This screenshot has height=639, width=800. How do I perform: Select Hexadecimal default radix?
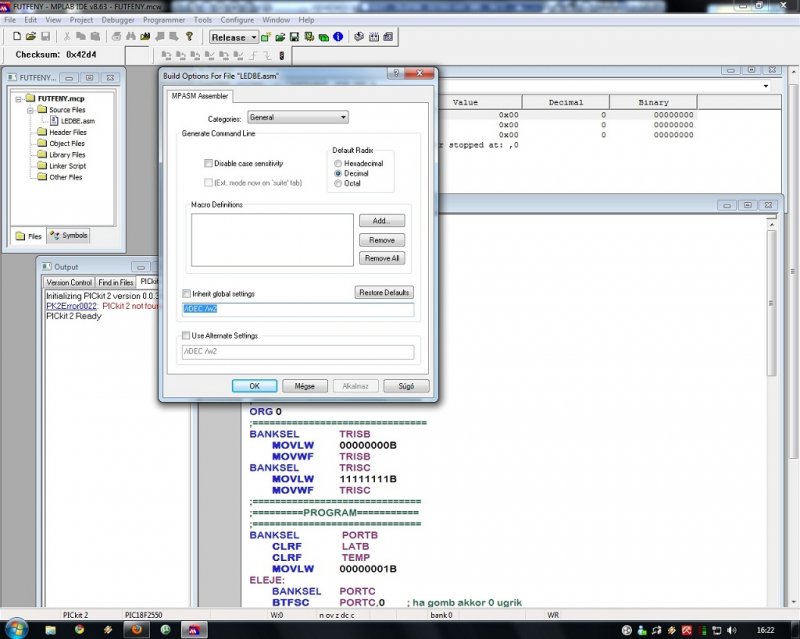[338, 163]
